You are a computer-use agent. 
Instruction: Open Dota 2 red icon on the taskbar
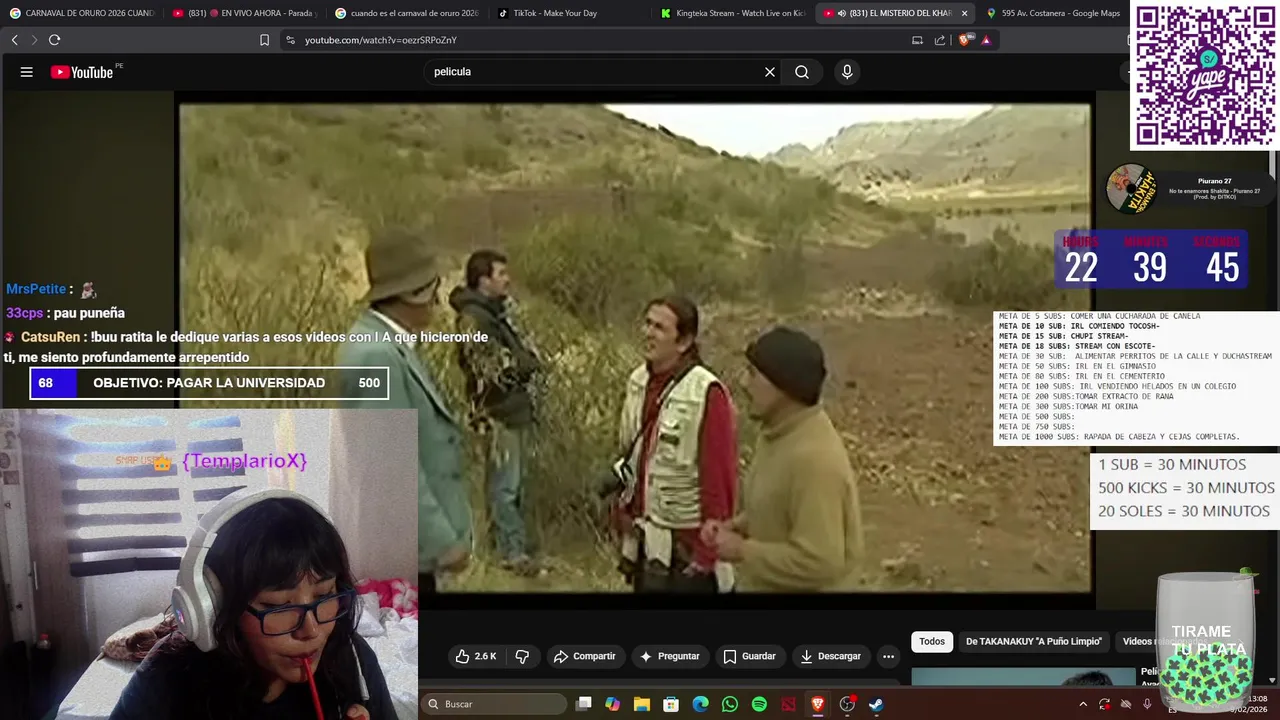click(x=788, y=704)
